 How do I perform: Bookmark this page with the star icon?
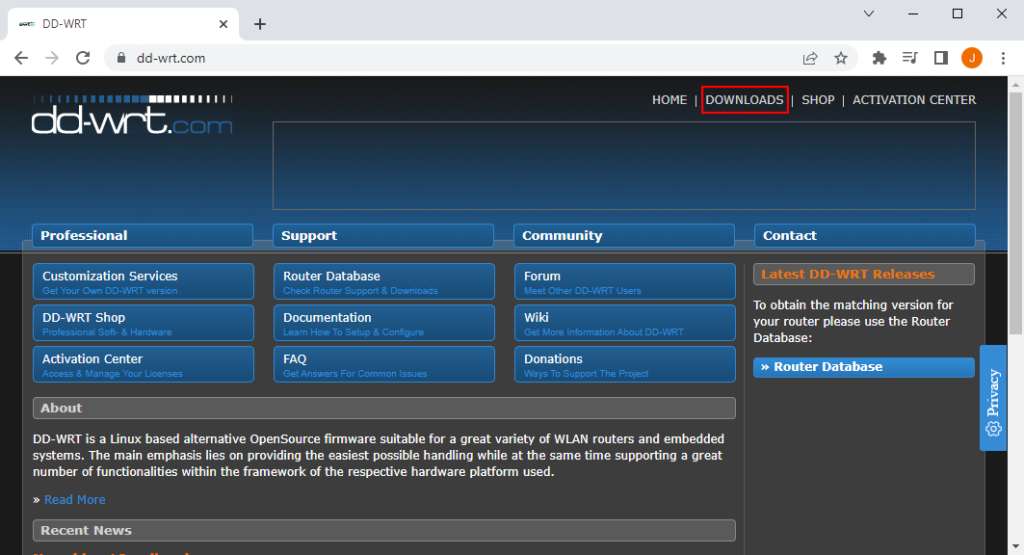click(x=841, y=58)
